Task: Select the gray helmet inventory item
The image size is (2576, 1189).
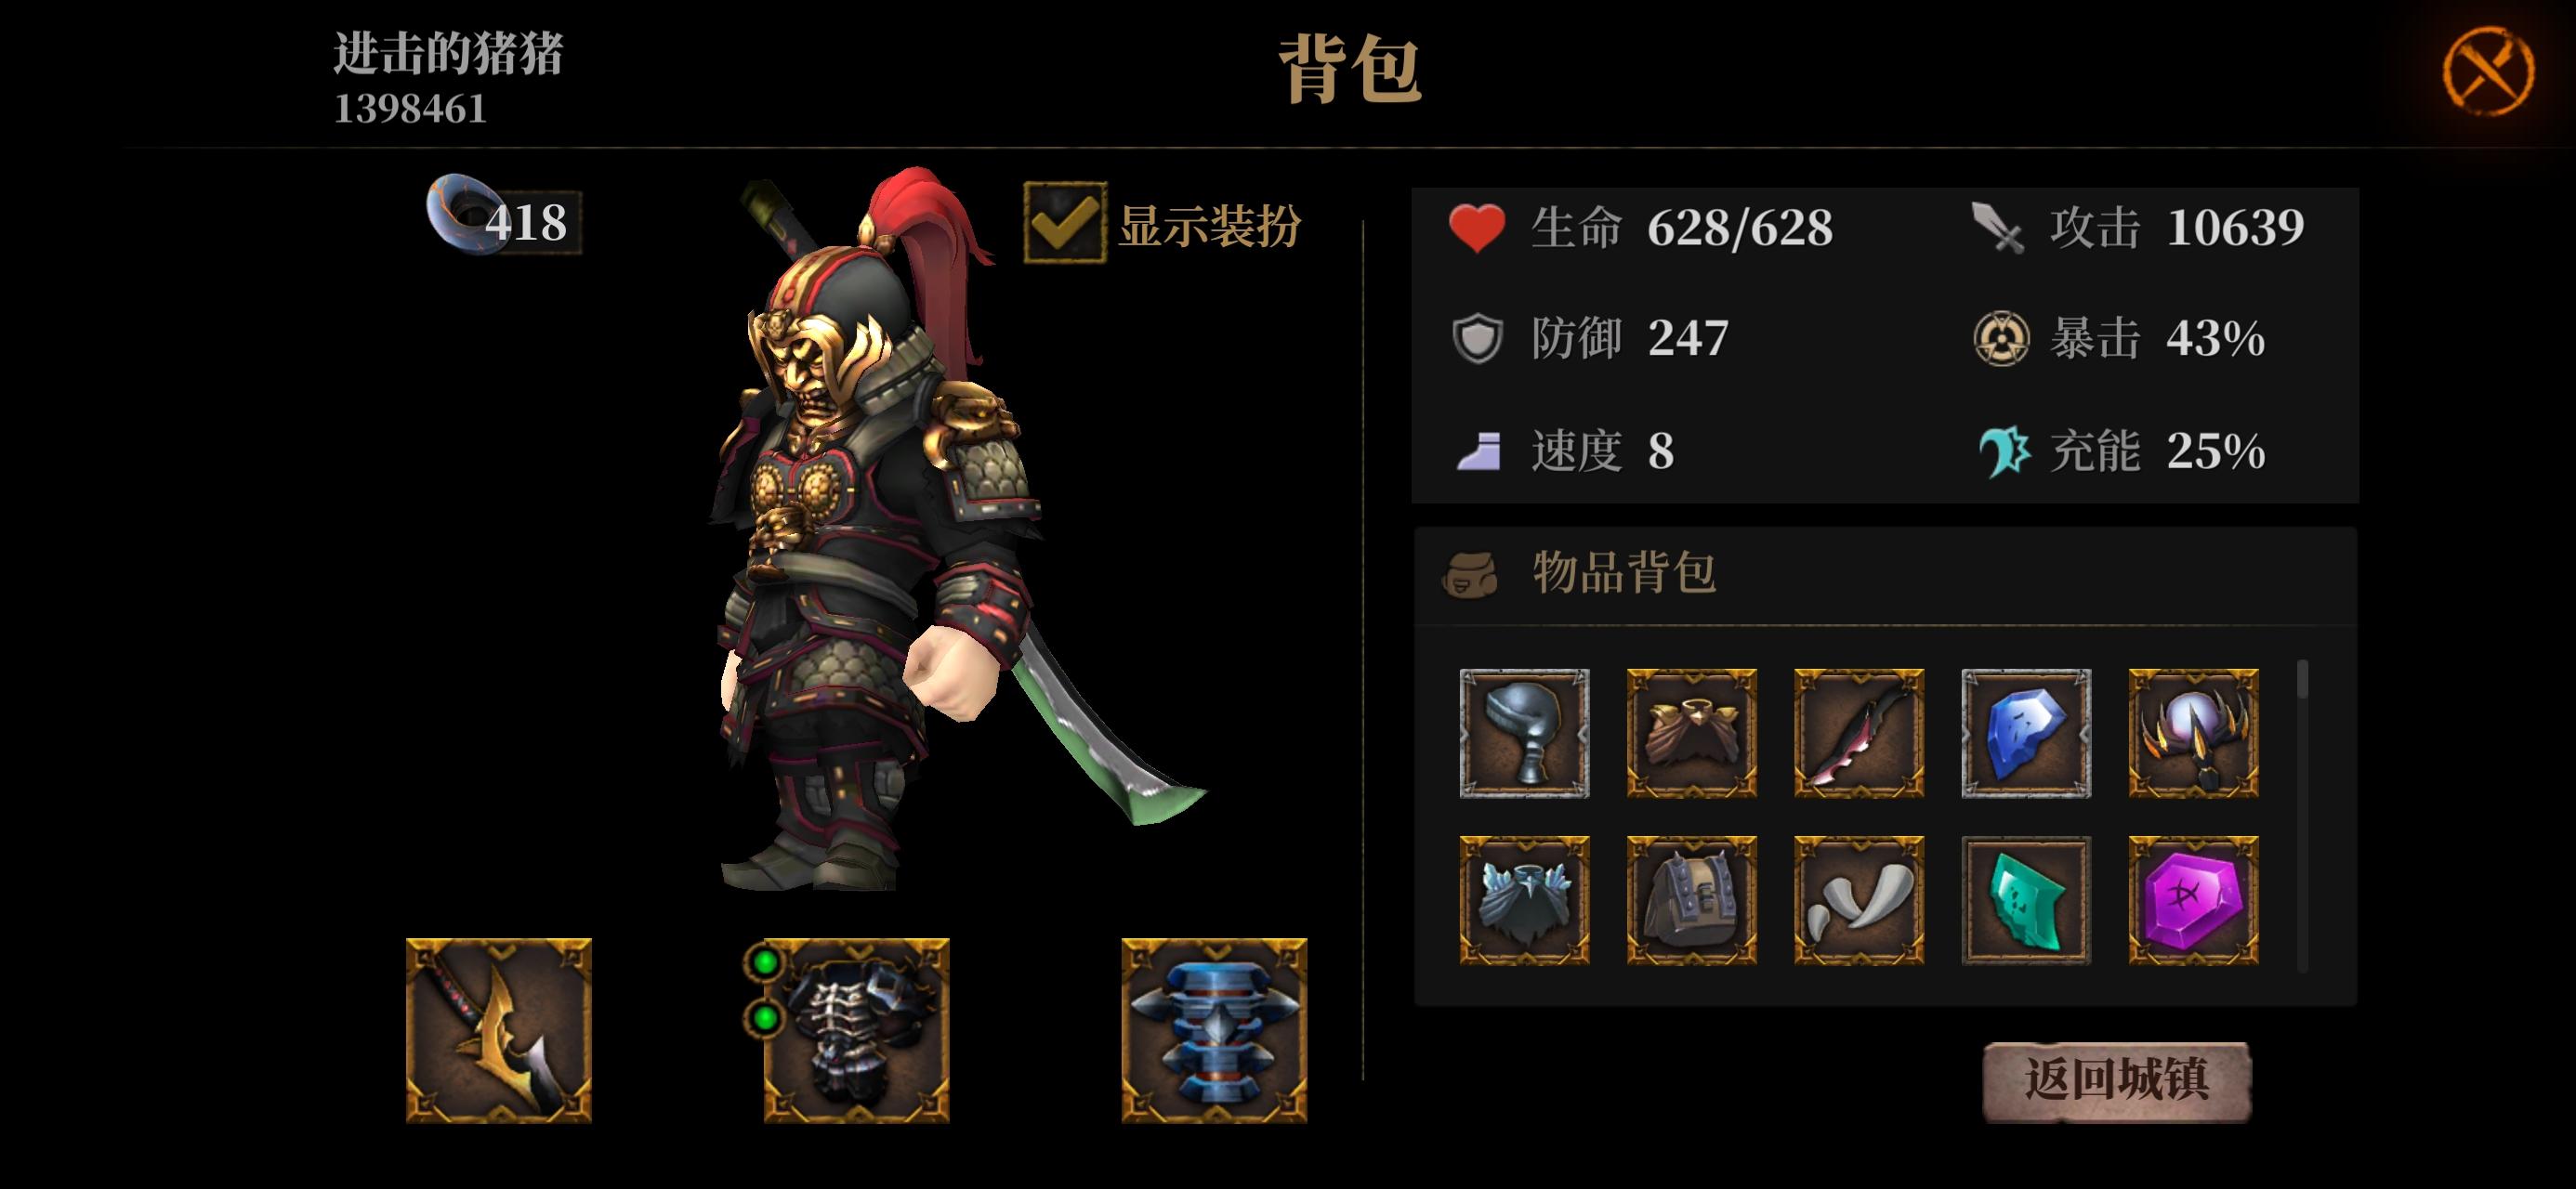Action: coord(1524,733)
